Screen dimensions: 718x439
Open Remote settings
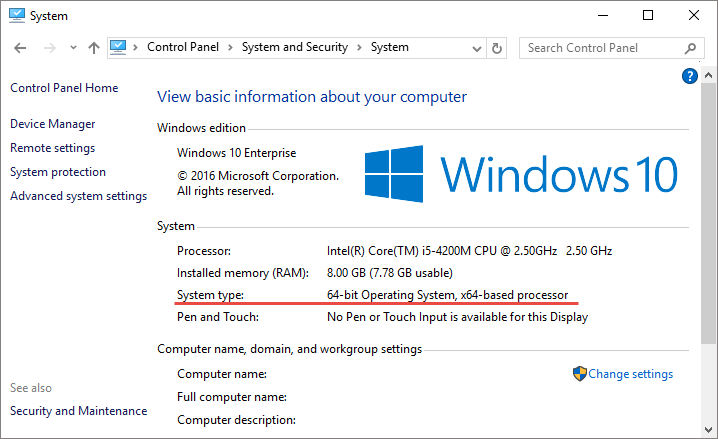[x=53, y=148]
